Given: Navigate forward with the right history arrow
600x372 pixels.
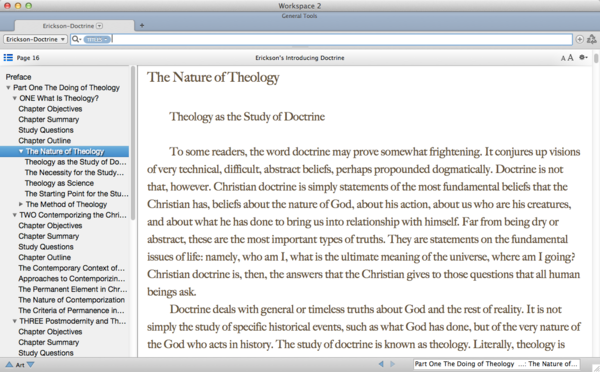Looking at the screenshot, I should 392,364.
